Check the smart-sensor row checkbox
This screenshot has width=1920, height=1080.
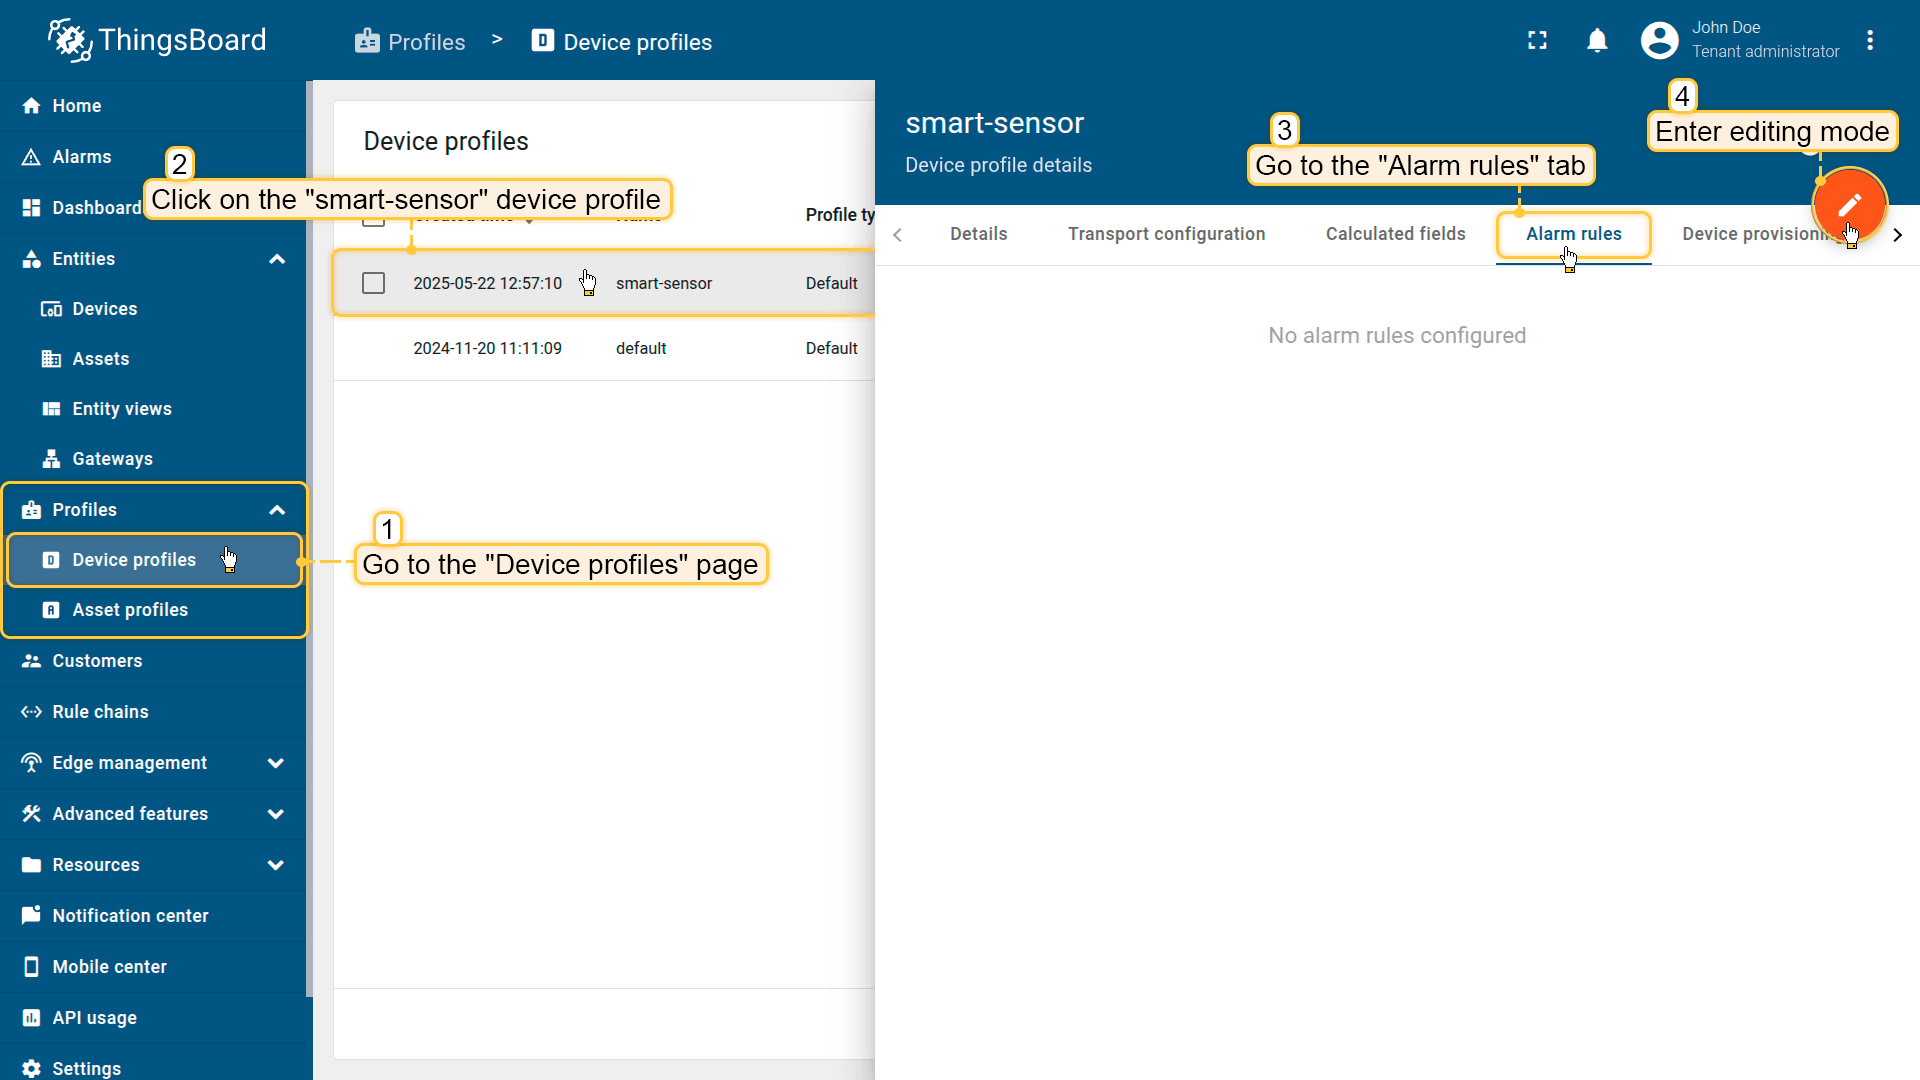373,283
